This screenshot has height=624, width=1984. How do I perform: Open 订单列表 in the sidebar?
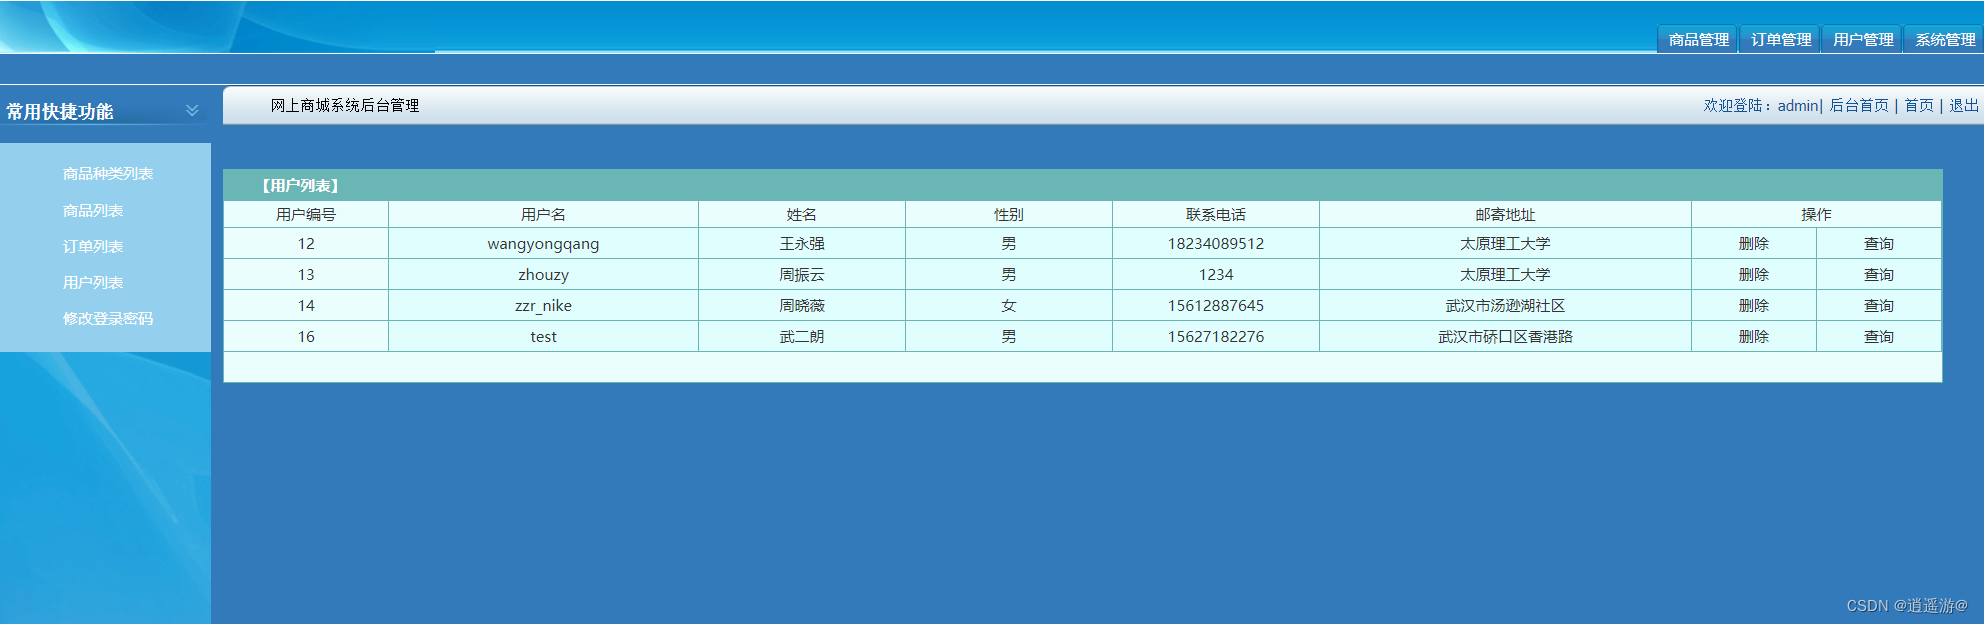coord(93,247)
